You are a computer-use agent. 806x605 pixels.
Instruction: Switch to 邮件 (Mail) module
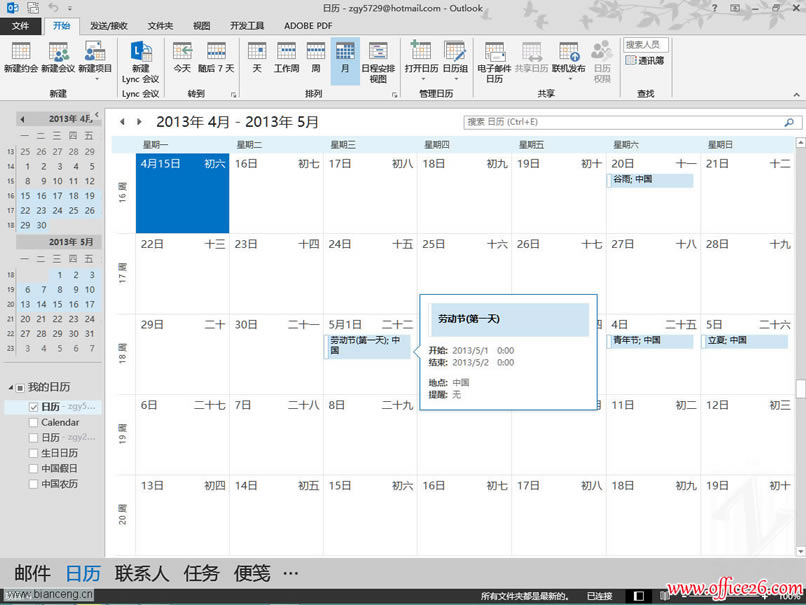click(31, 573)
